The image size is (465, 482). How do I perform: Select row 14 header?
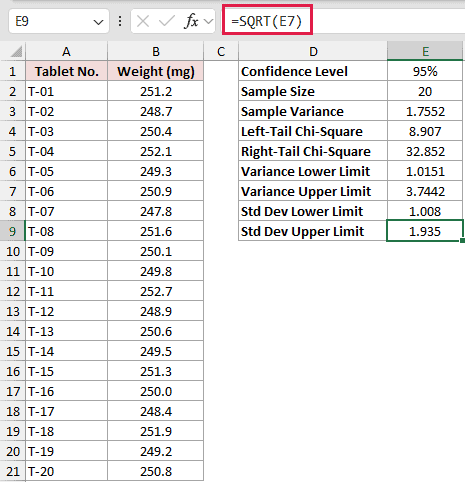[x=13, y=331]
